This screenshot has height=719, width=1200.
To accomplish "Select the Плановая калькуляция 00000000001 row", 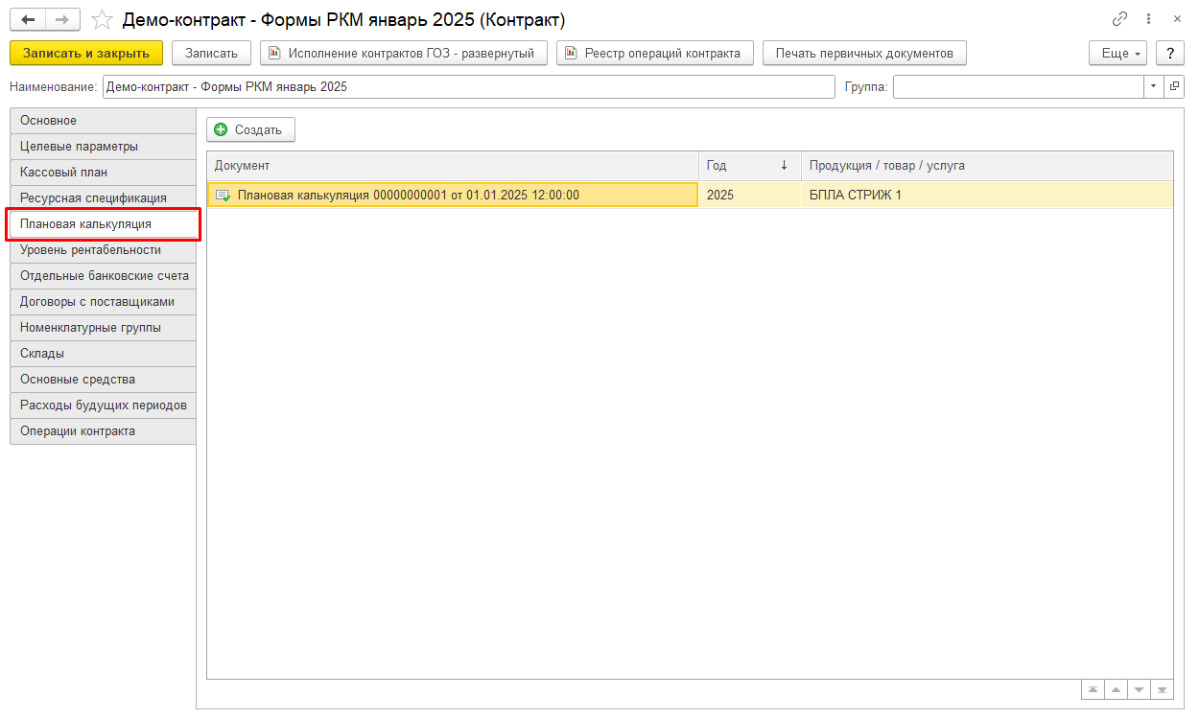I will click(452, 195).
